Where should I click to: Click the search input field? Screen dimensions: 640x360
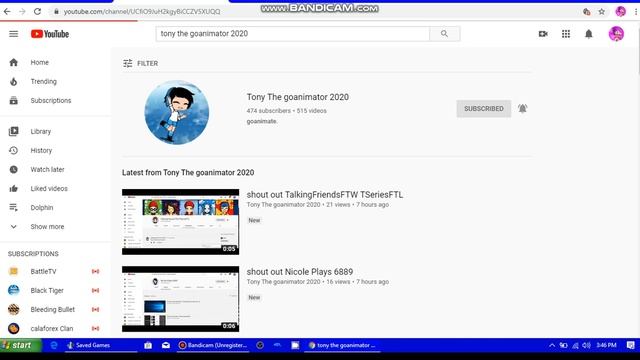pyautogui.click(x=293, y=34)
